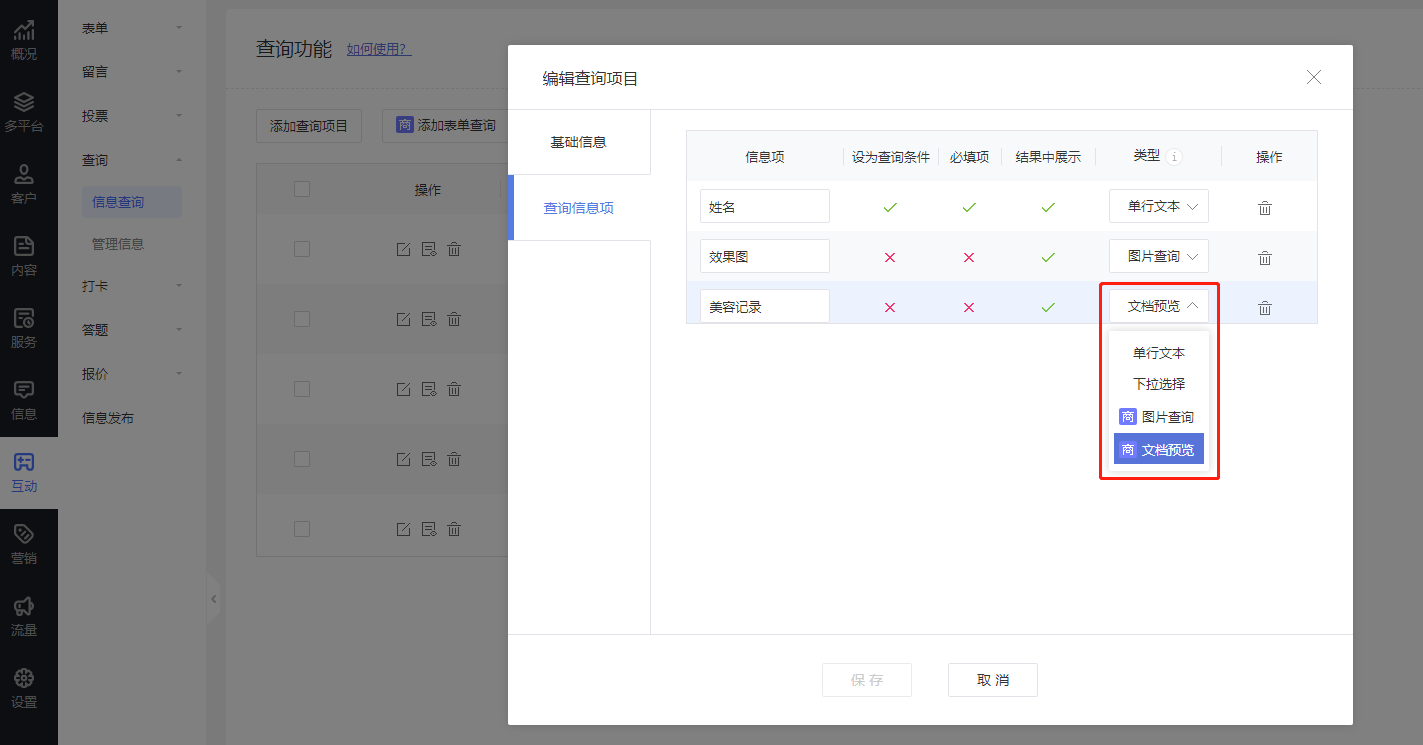Tick the select-all checkbox in table header
1423x745 pixels.
[x=302, y=189]
